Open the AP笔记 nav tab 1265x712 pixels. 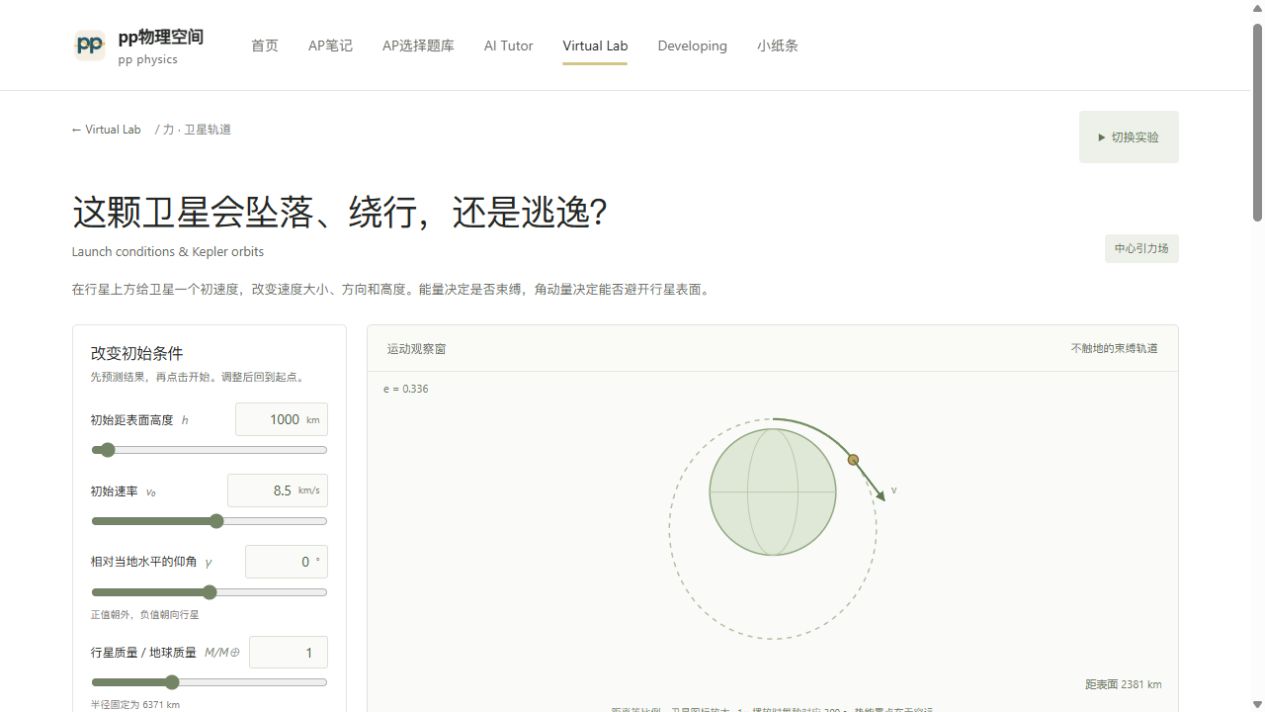click(x=330, y=46)
